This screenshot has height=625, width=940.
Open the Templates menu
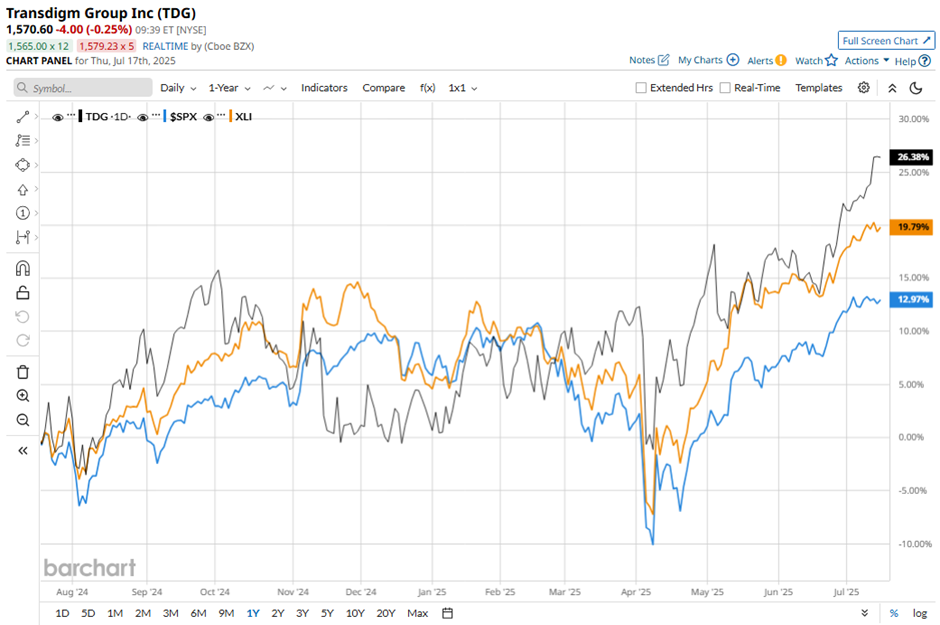(x=818, y=87)
